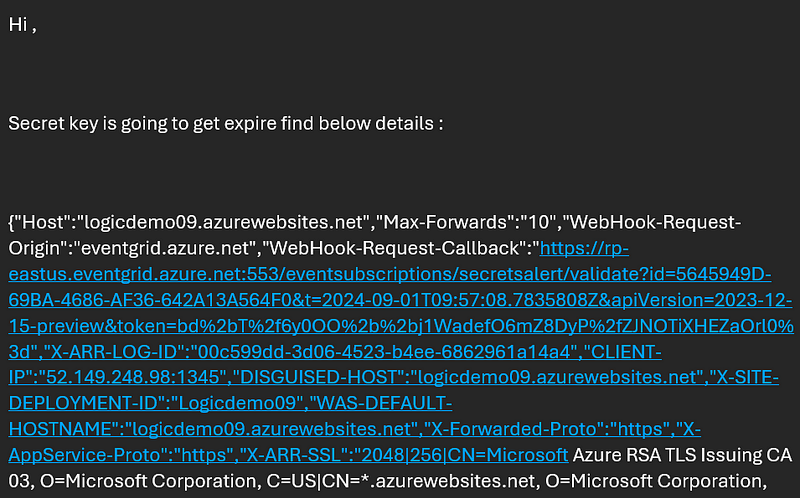Open the https://rp- callback link start

click(584, 248)
